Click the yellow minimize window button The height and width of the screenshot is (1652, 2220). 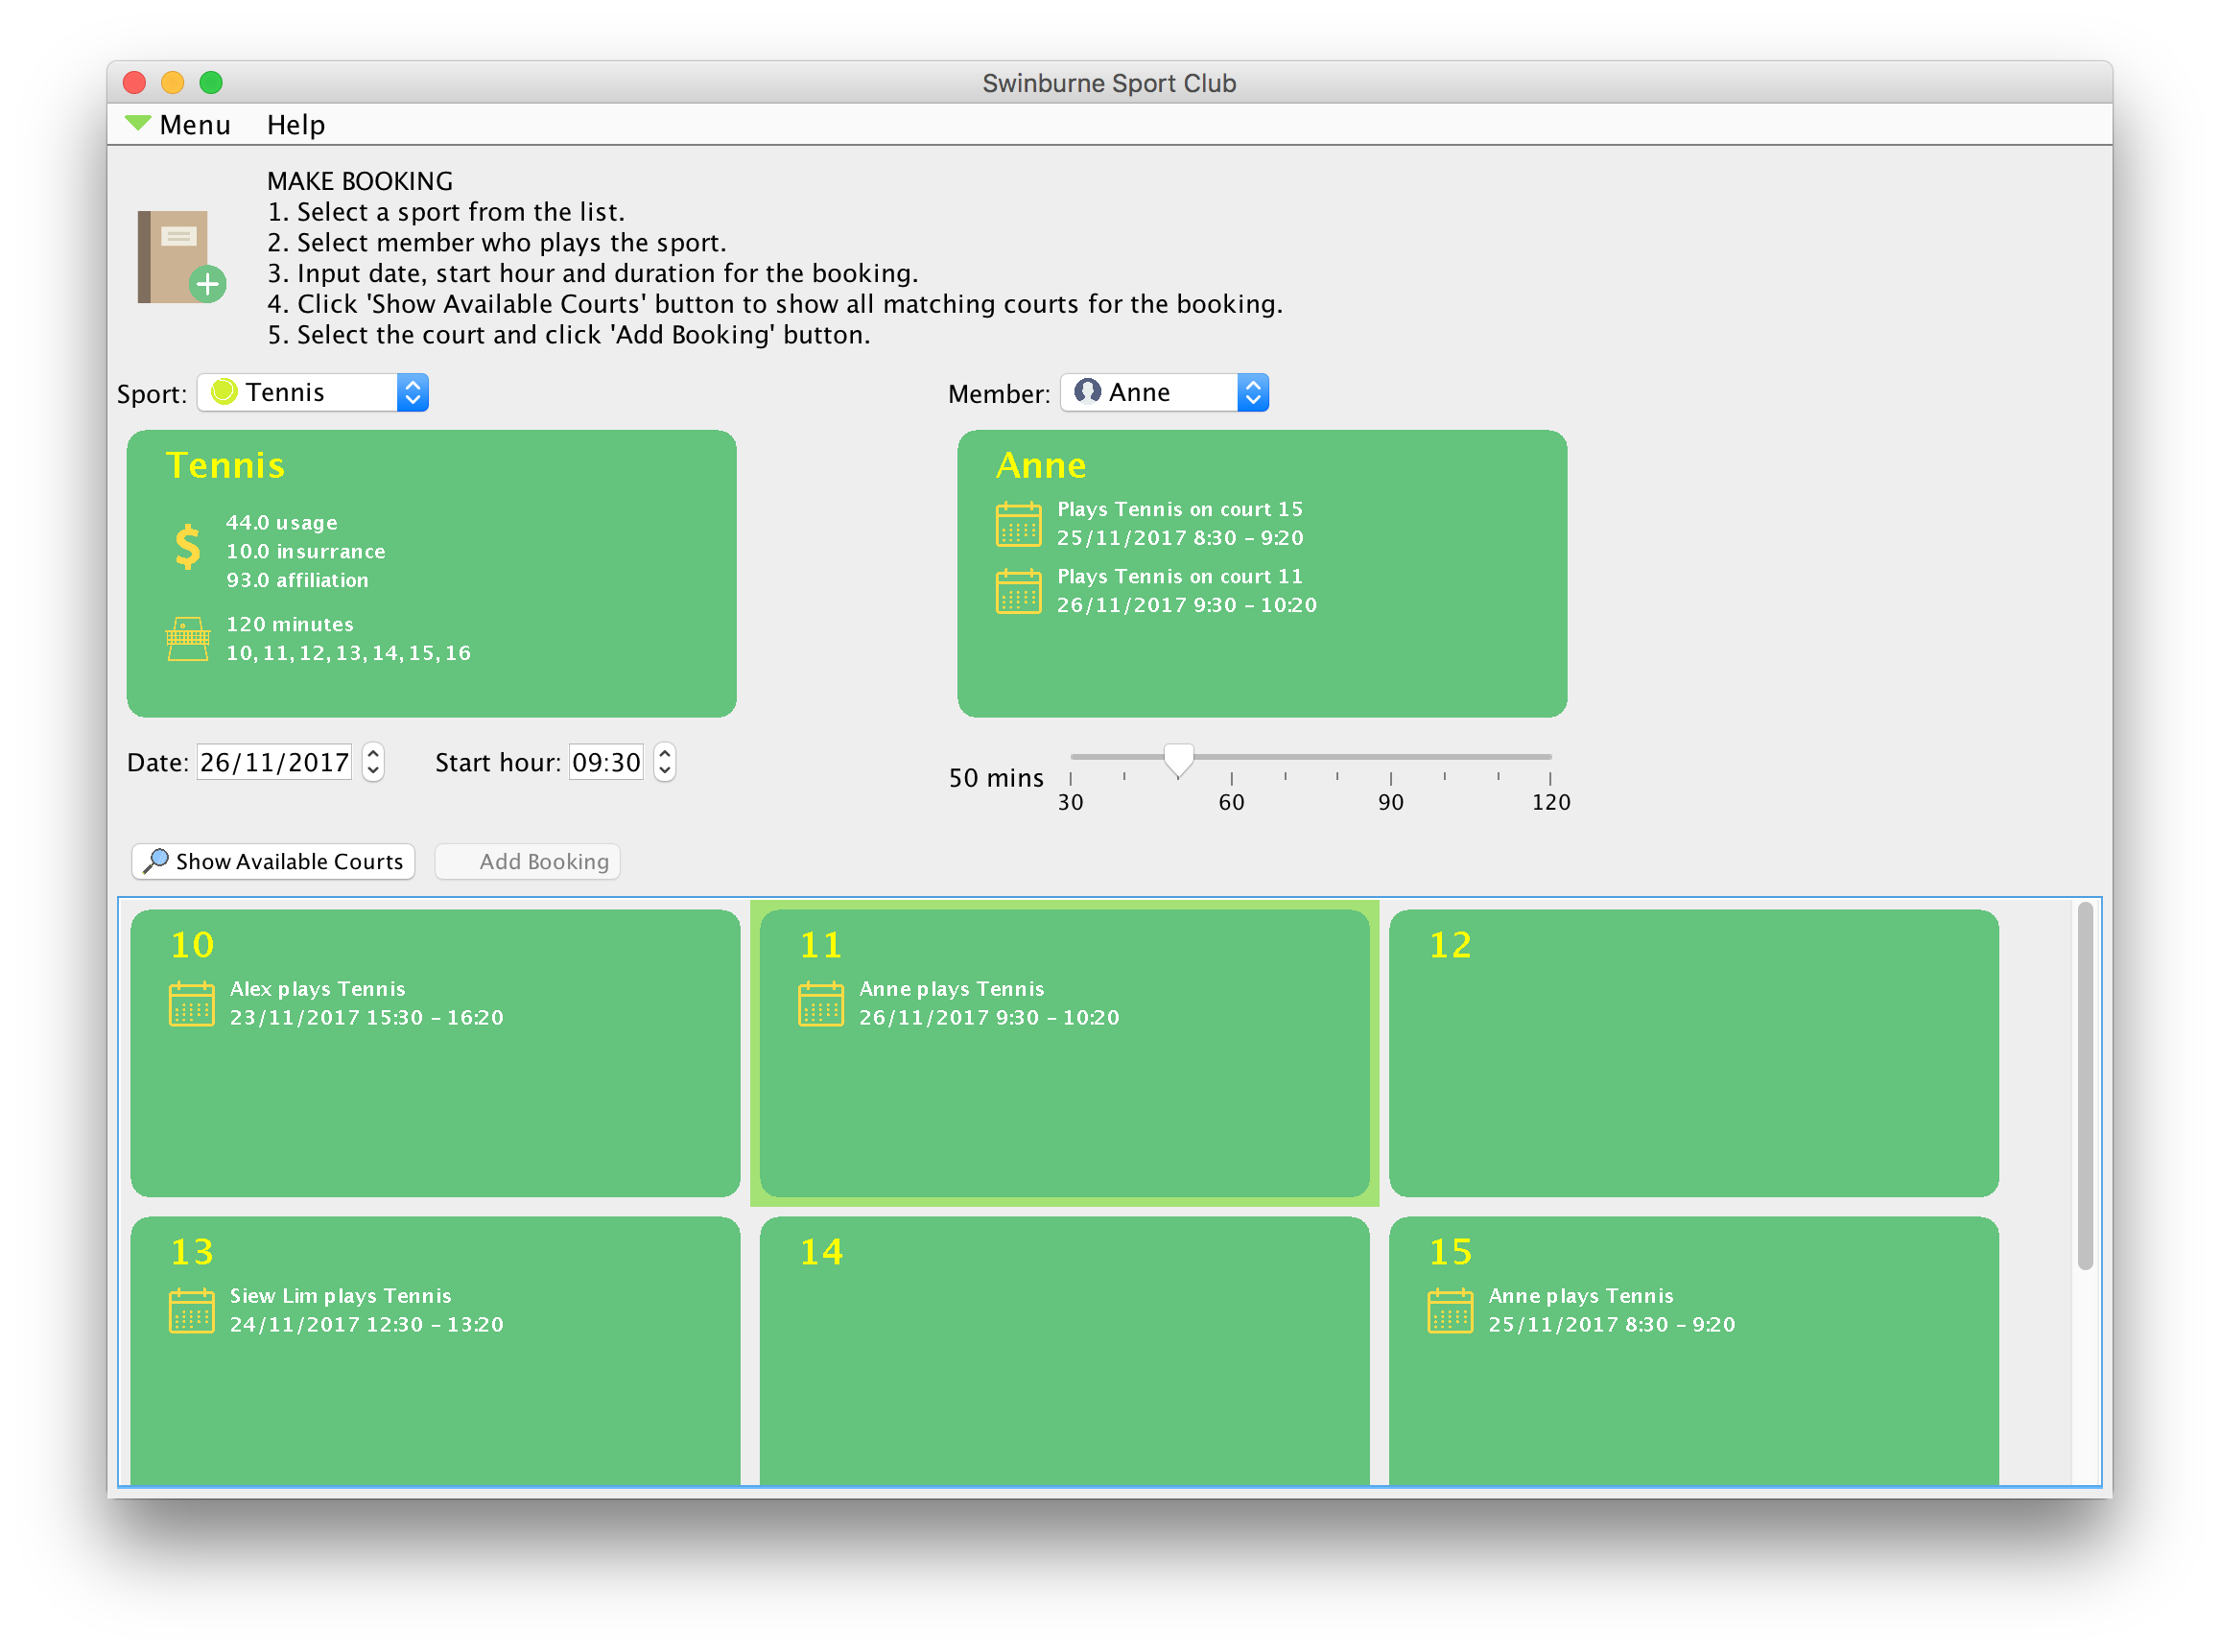click(x=172, y=82)
